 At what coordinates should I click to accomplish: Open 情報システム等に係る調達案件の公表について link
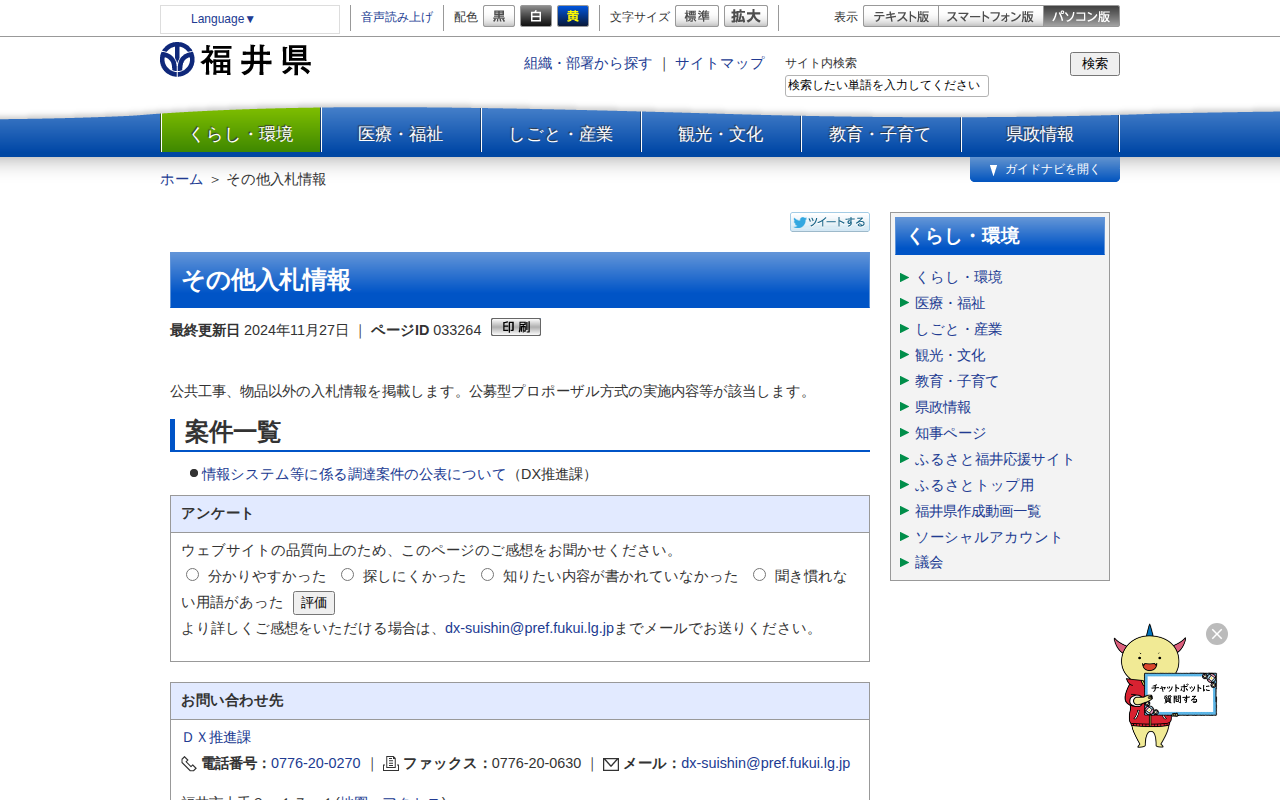point(354,474)
